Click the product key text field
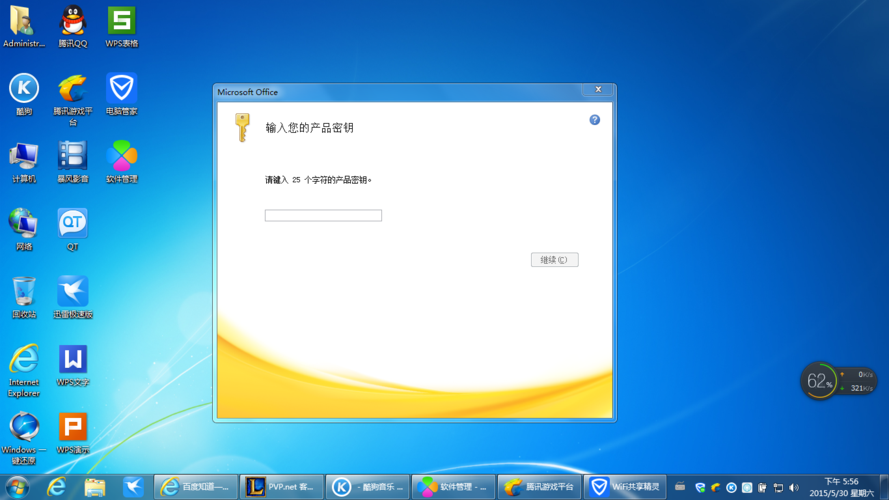This screenshot has width=889, height=500. coord(323,215)
